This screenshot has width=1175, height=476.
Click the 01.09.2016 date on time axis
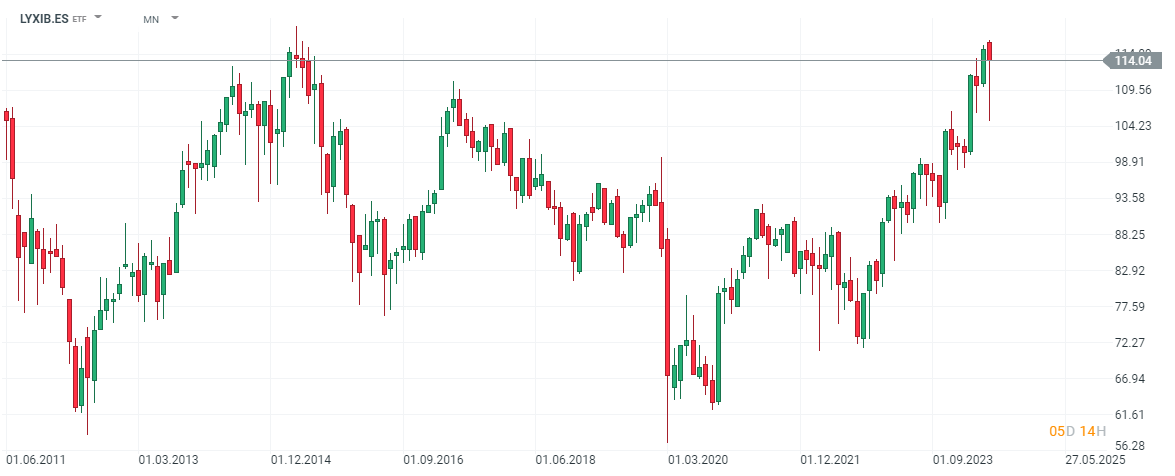(432, 460)
